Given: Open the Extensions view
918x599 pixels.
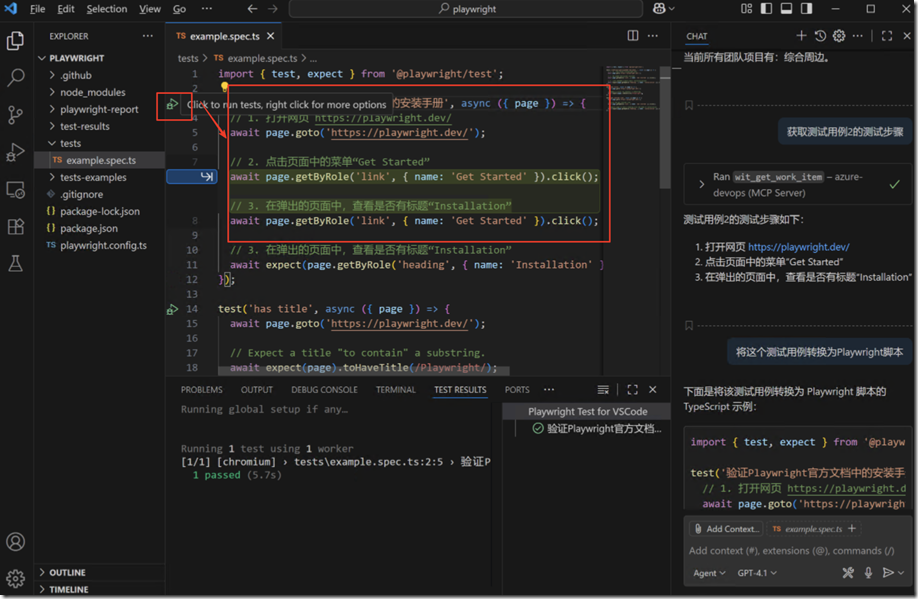Looking at the screenshot, I should coord(15,227).
